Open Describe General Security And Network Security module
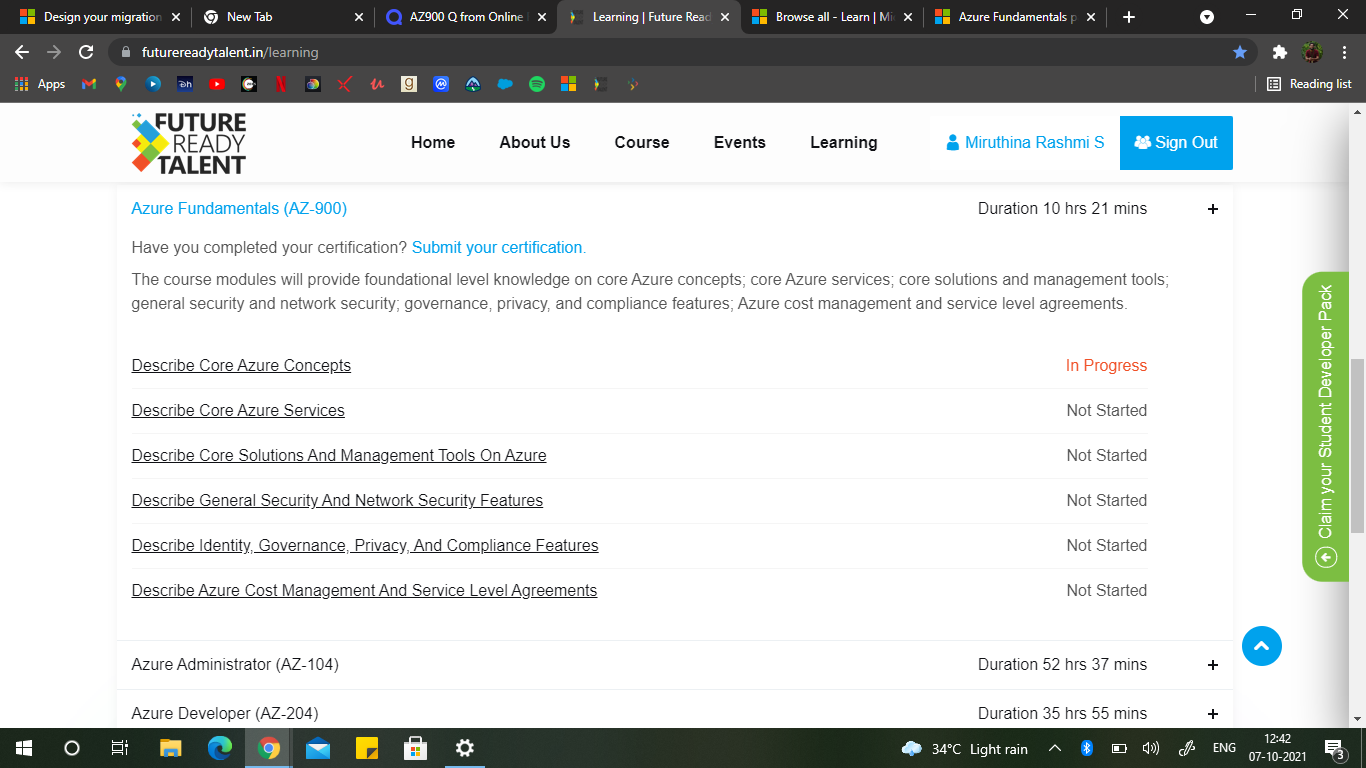The width and height of the screenshot is (1366, 768). point(337,500)
